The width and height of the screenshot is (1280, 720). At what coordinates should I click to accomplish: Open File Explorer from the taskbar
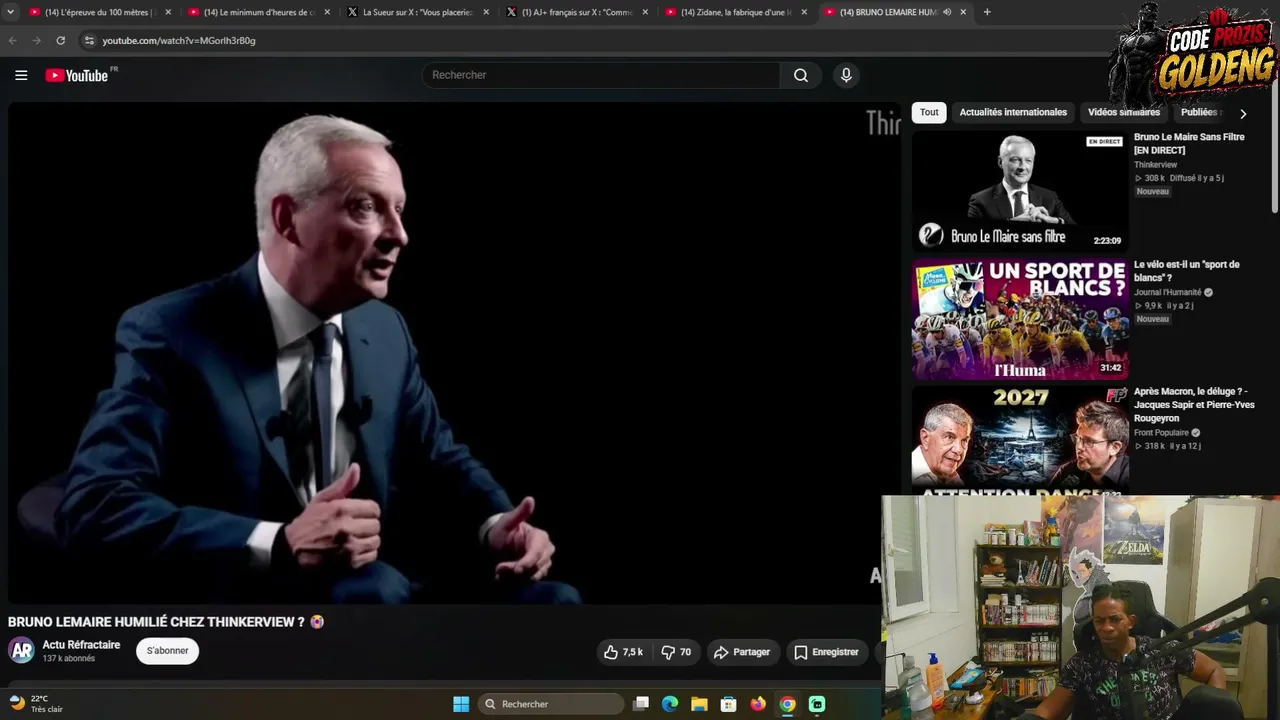(x=699, y=704)
